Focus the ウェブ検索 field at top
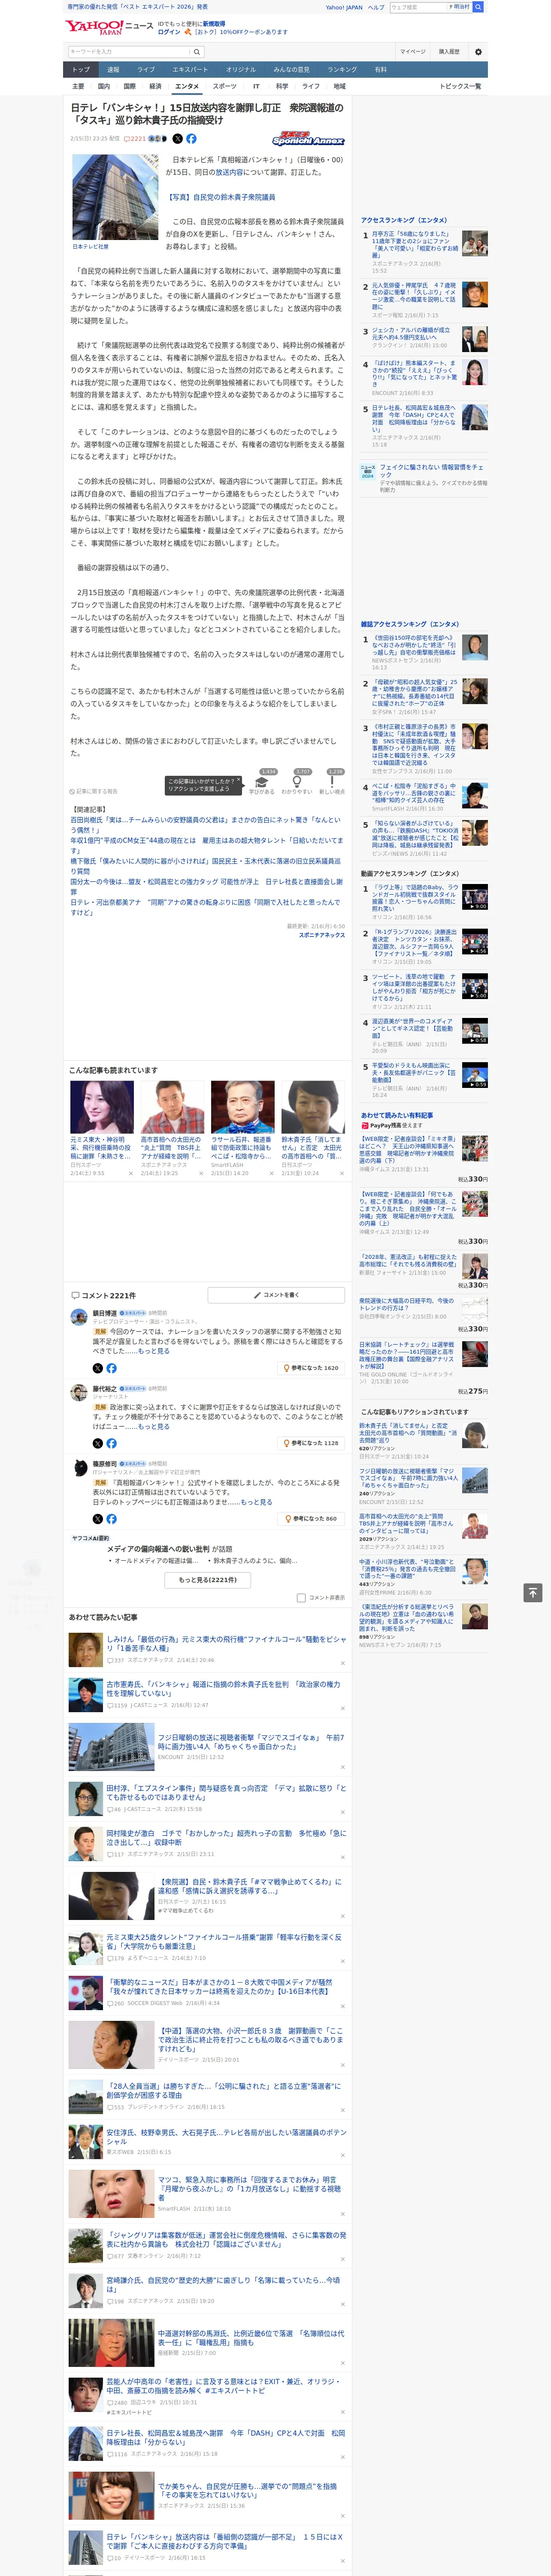The width and height of the screenshot is (551, 2576). 417,6
